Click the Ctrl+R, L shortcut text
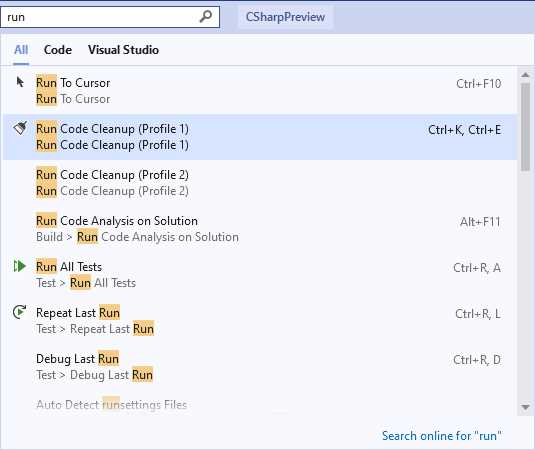 click(478, 314)
